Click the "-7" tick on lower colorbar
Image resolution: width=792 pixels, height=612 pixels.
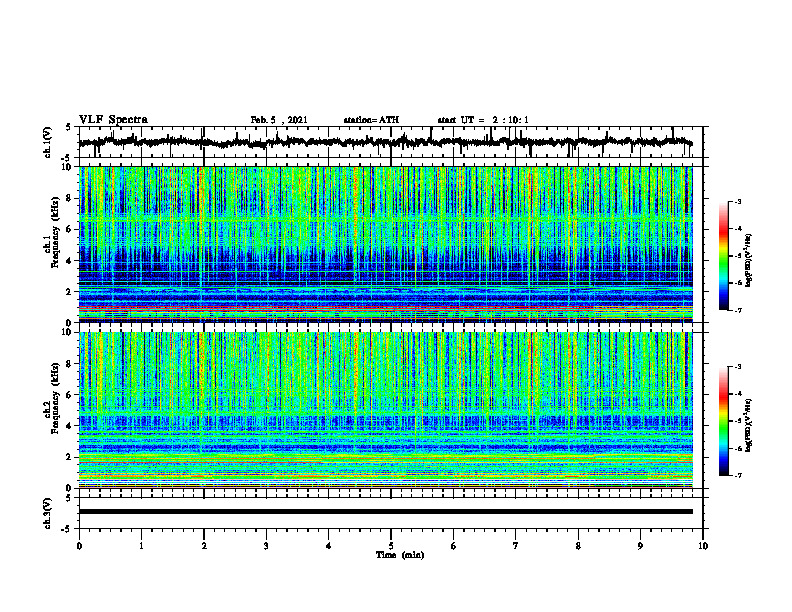tap(738, 475)
